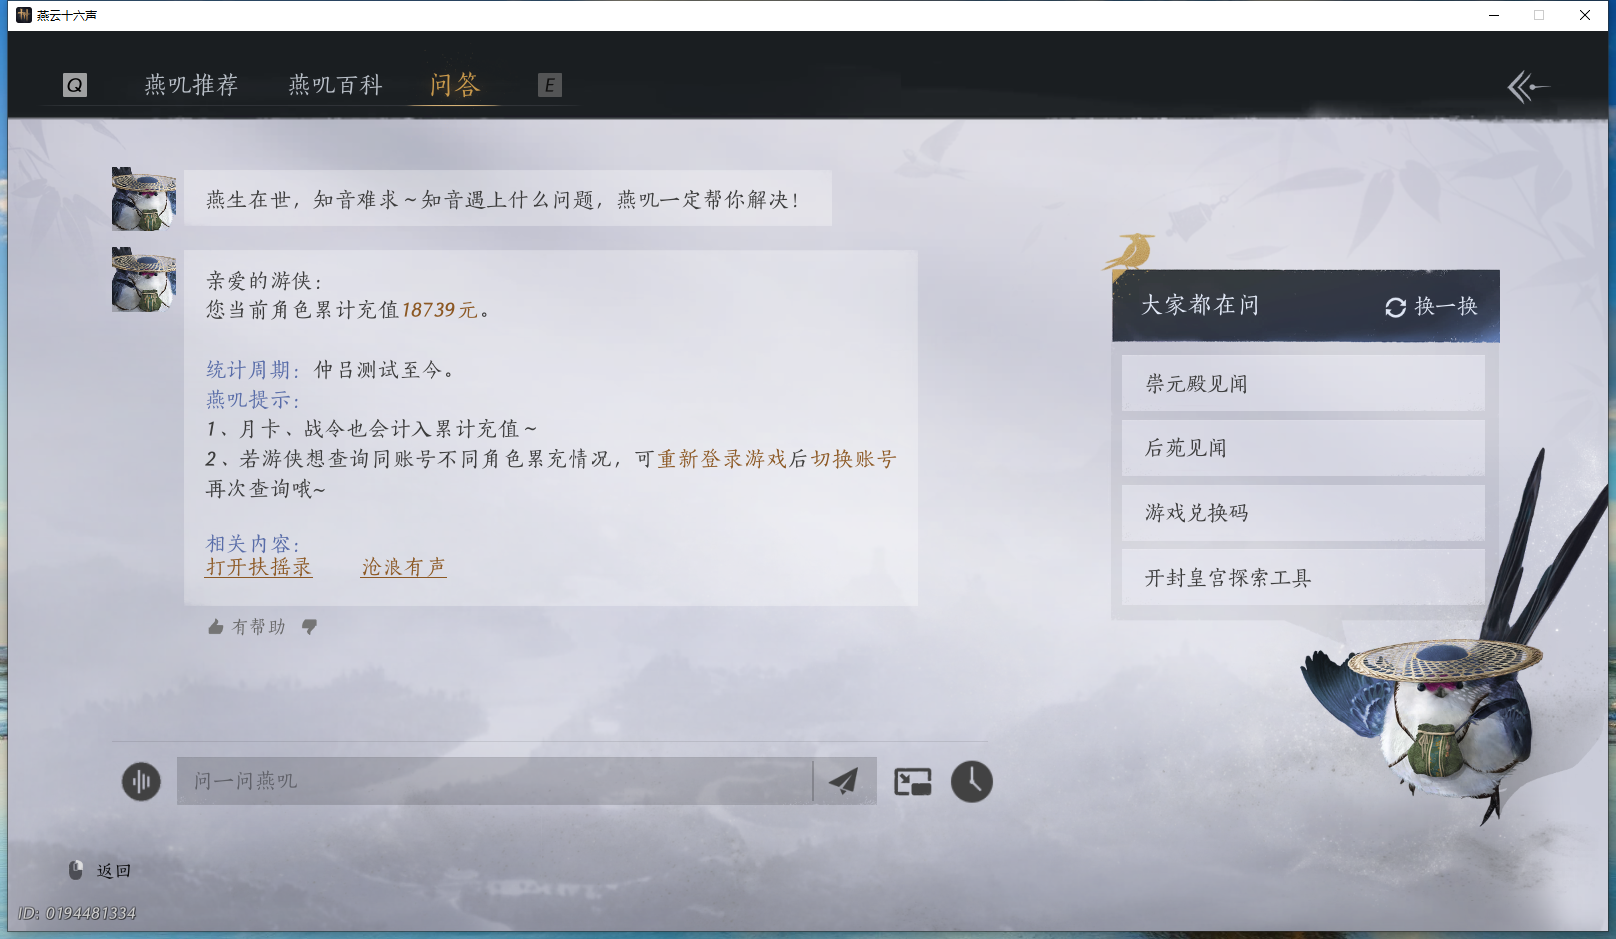Click the golden bird icon above 大家都在问
The image size is (1616, 939).
point(1130,253)
